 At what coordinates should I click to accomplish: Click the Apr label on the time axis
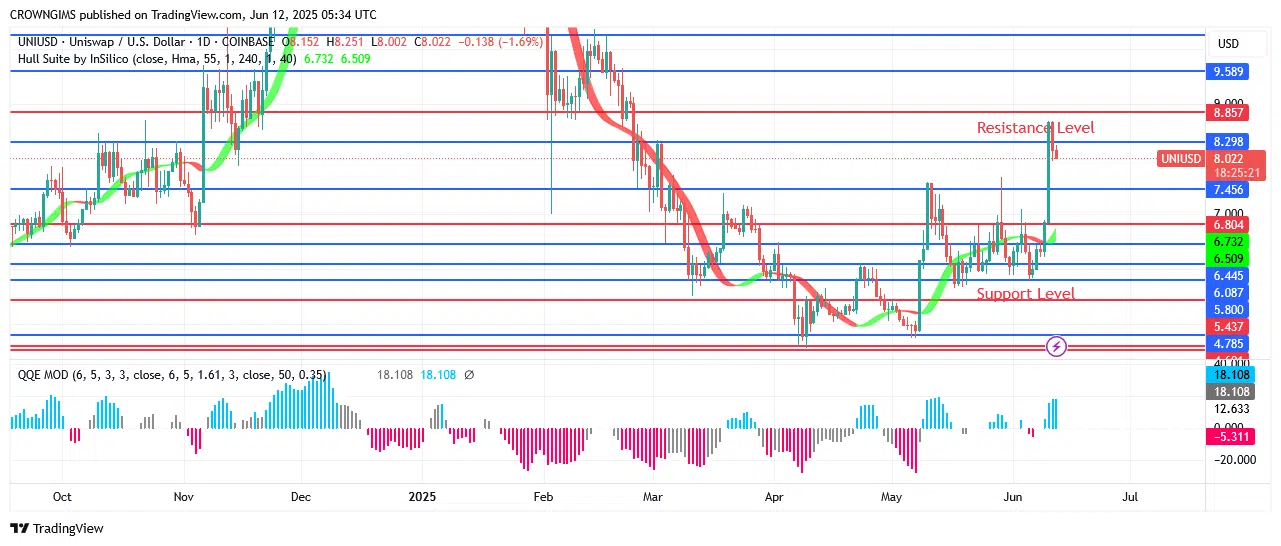click(773, 496)
